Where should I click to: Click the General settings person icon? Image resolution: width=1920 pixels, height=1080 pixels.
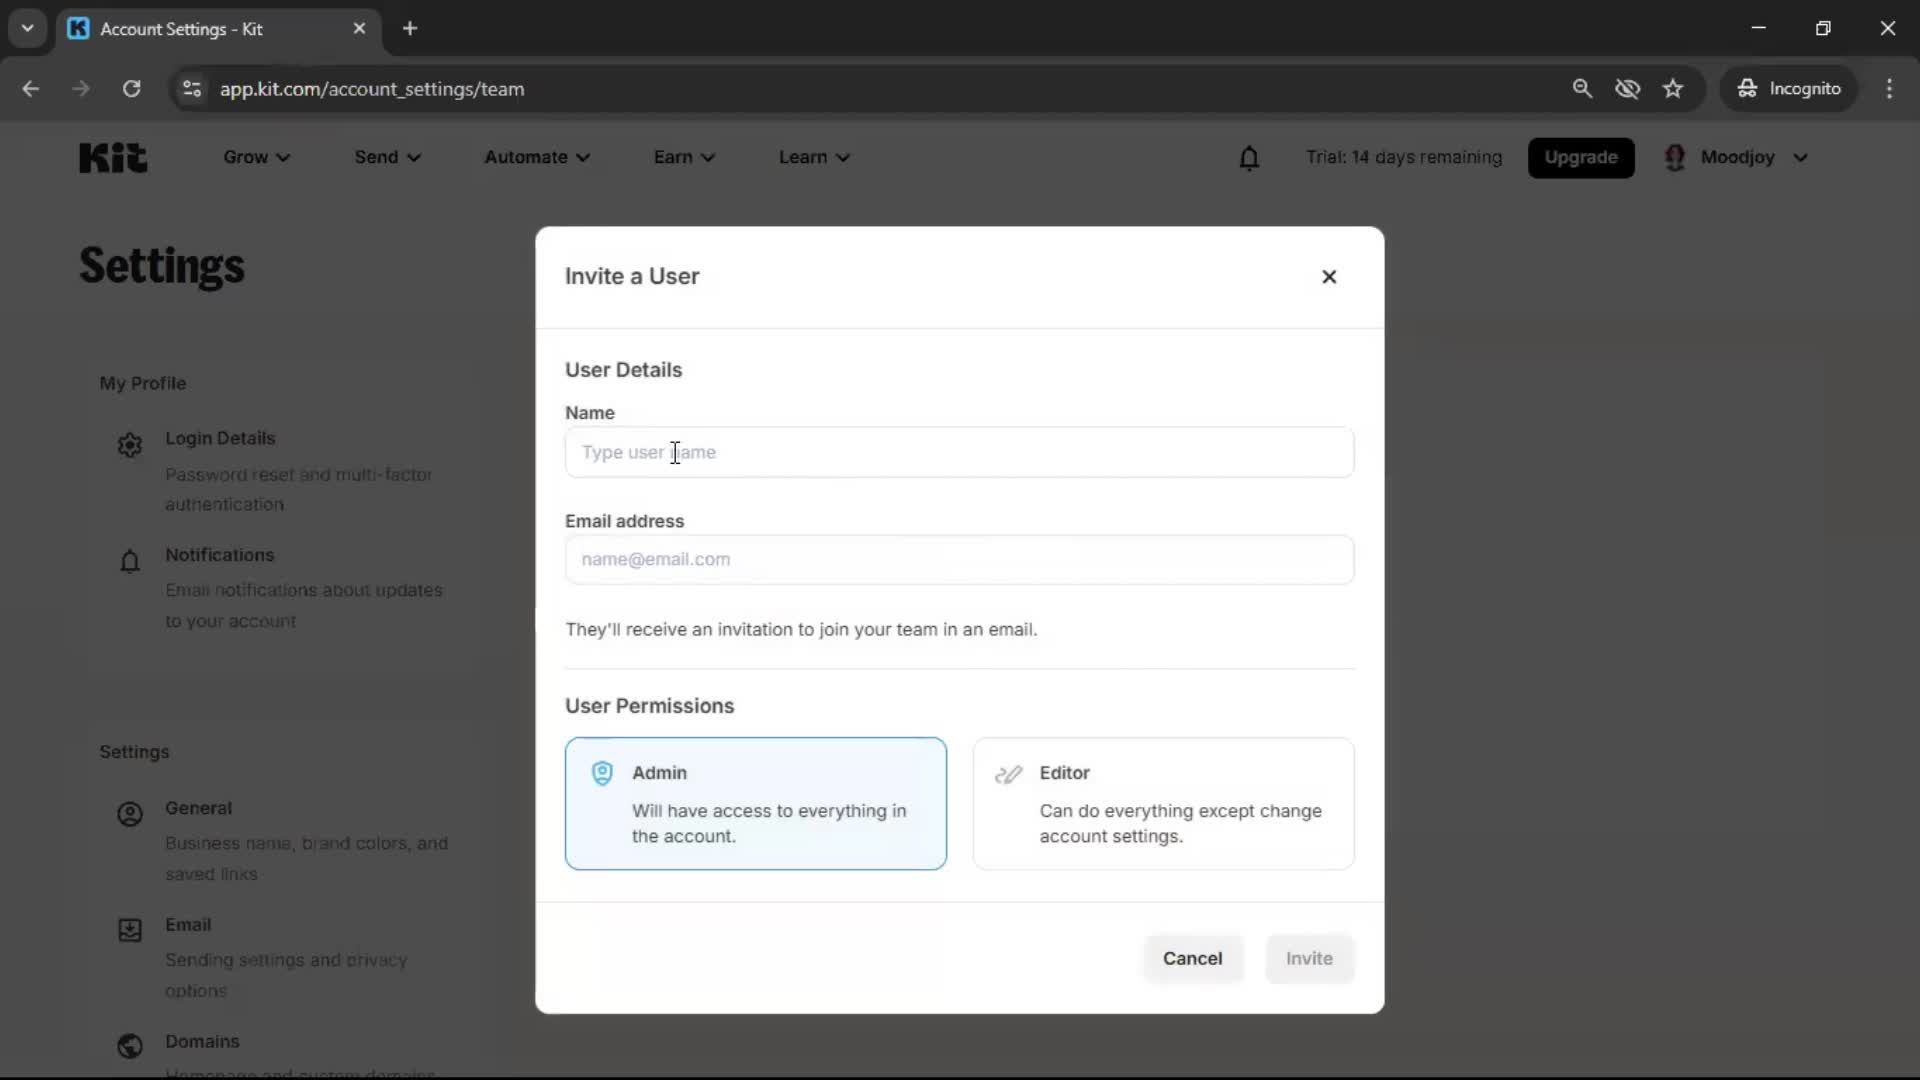129,814
